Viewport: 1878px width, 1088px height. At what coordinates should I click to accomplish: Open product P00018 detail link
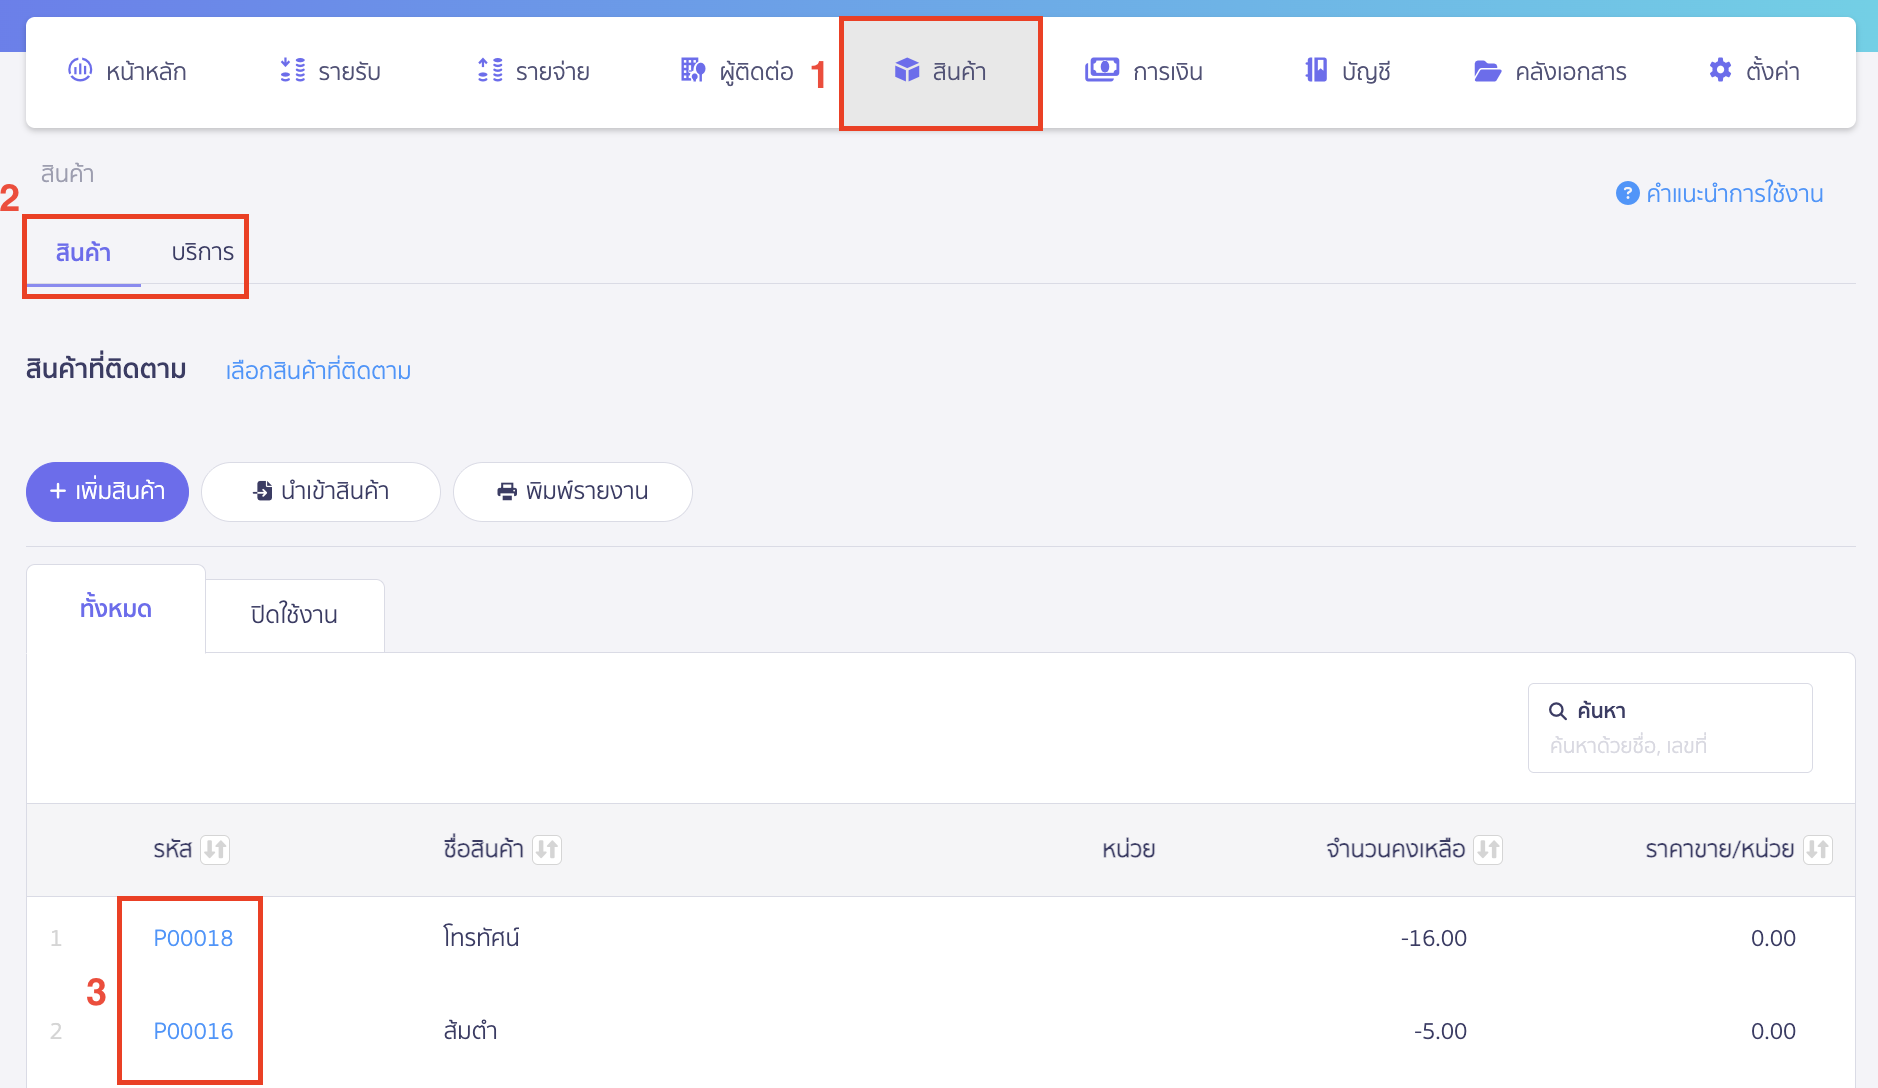click(x=192, y=937)
